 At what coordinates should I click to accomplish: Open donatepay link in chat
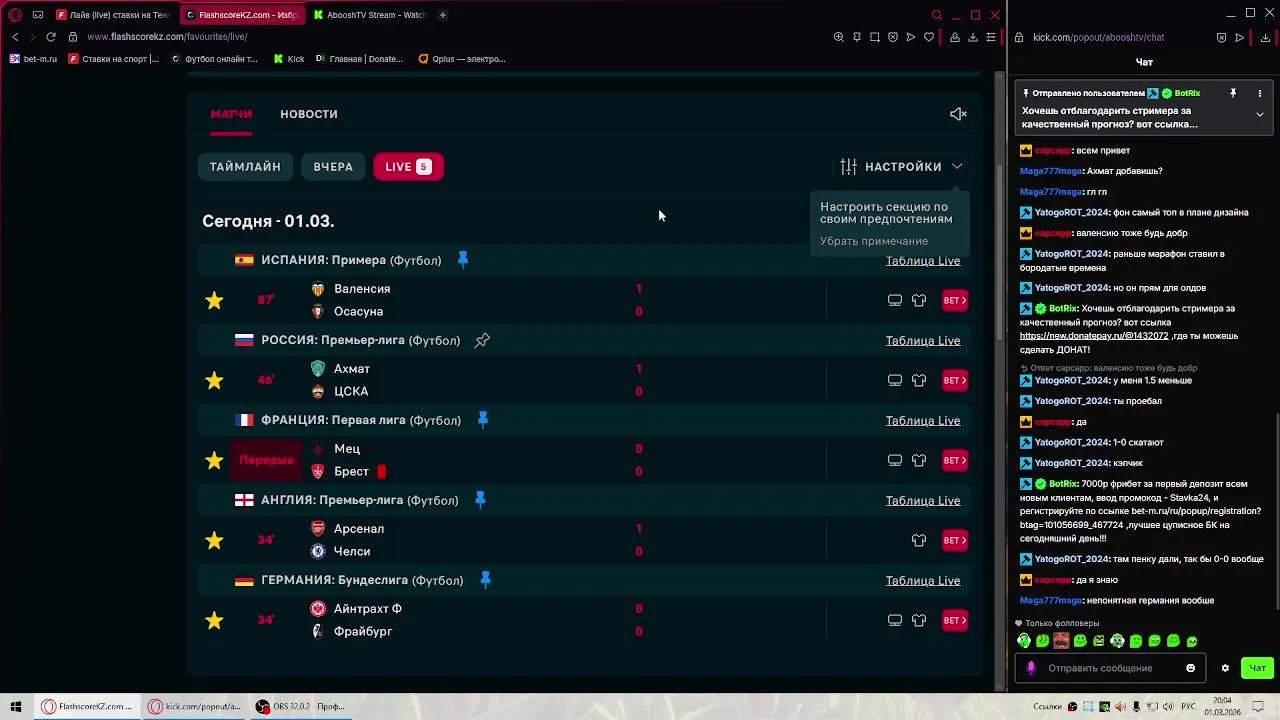click(x=1095, y=336)
